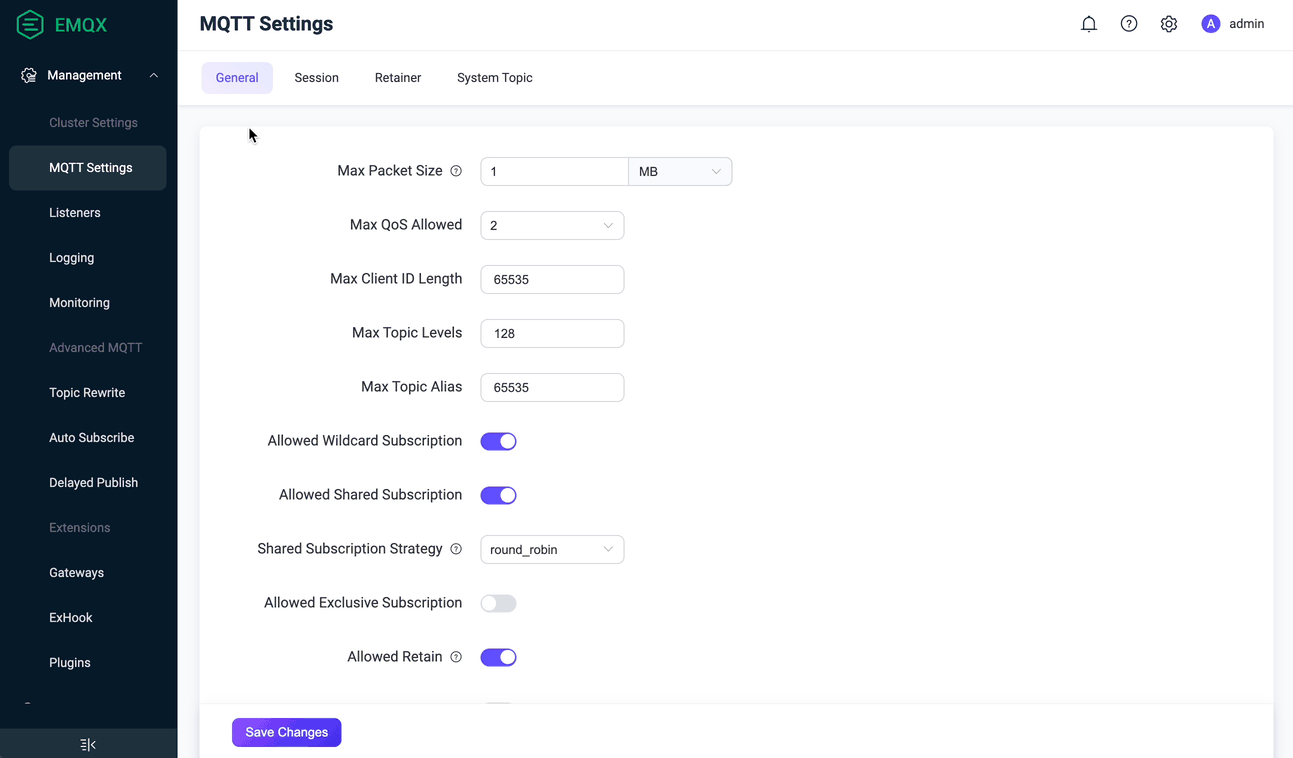View the Max Packet Size info tooltip
This screenshot has width=1293, height=758.
pos(457,171)
